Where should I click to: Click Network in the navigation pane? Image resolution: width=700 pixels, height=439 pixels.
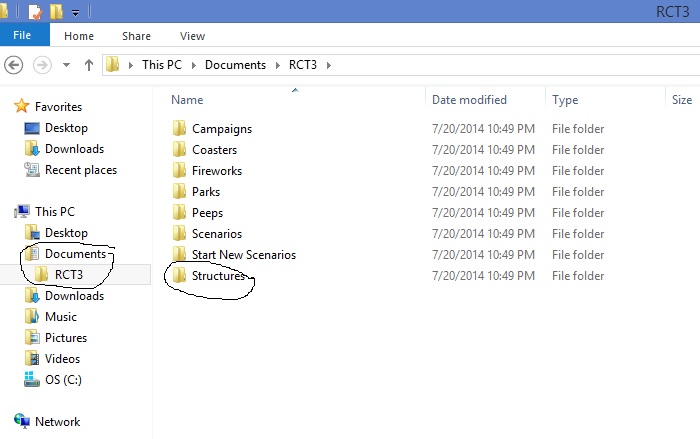[x=57, y=422]
